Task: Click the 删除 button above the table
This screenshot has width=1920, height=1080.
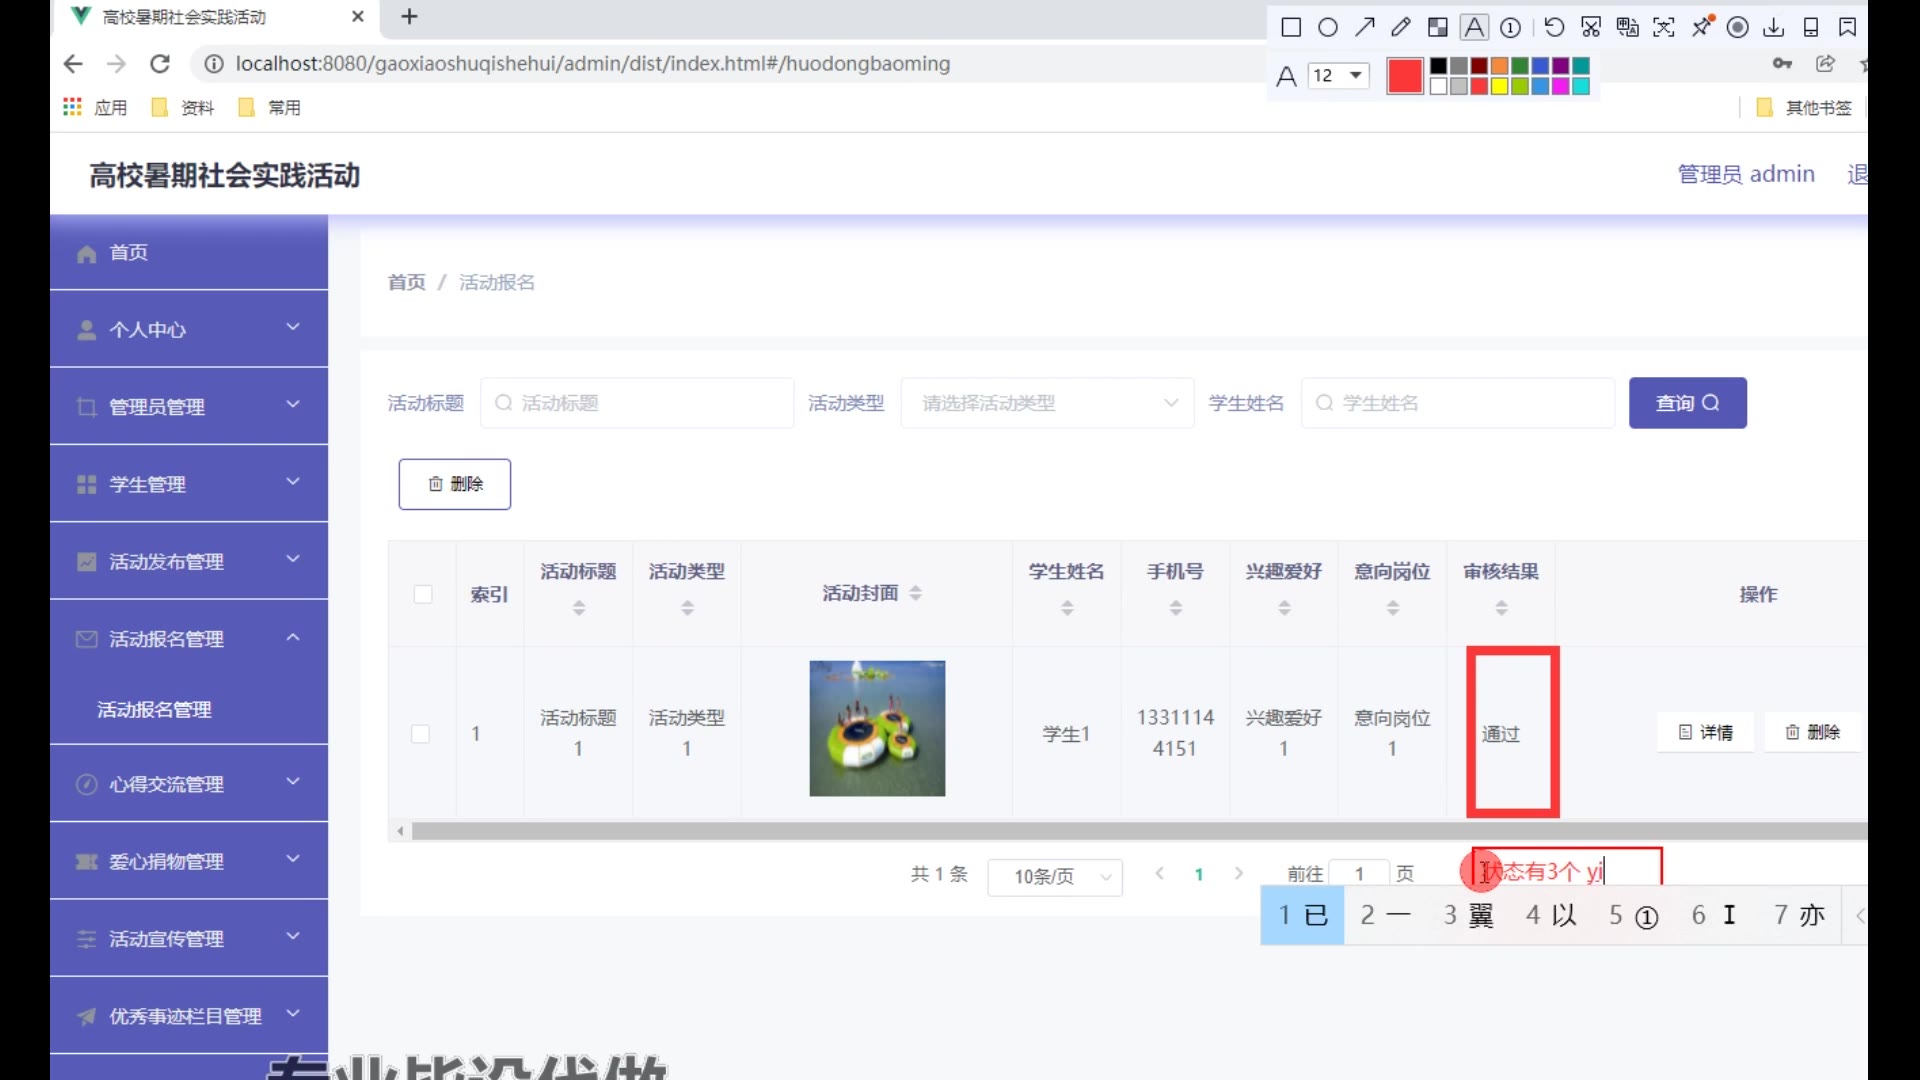Action: (x=455, y=484)
